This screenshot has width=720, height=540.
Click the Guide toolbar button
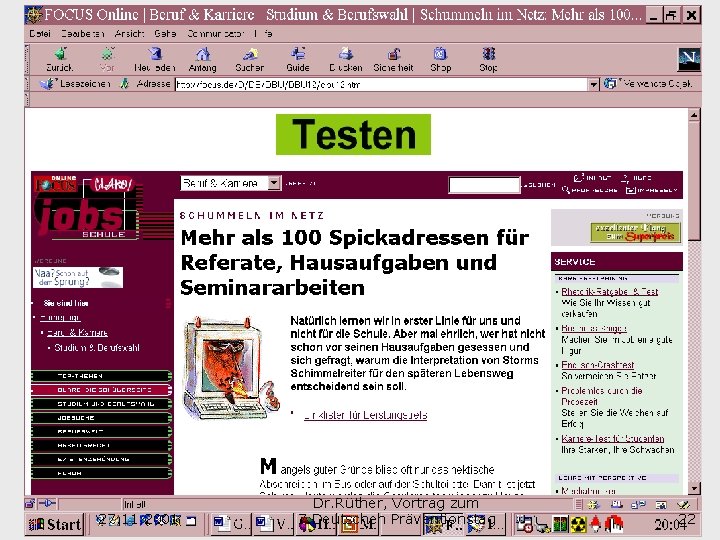click(x=298, y=60)
